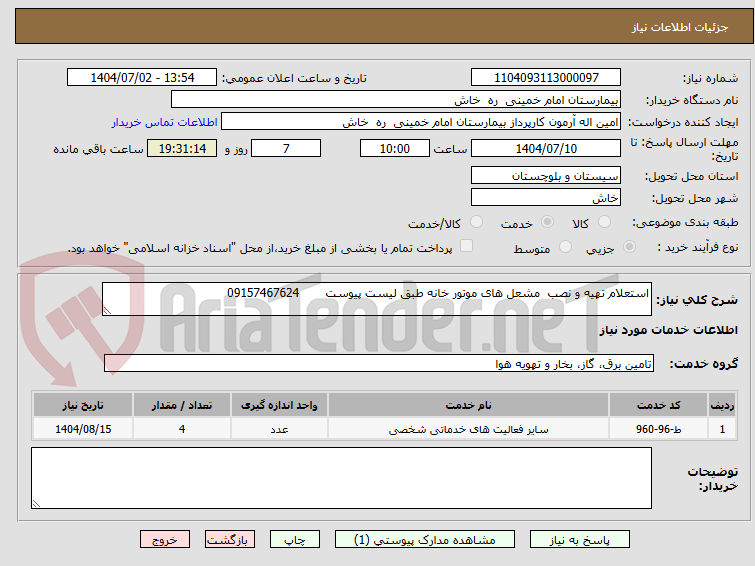The image size is (755, 566).
Task: Click the اطلاعات خدمات مورد نیاز heading
Action: coord(668,330)
